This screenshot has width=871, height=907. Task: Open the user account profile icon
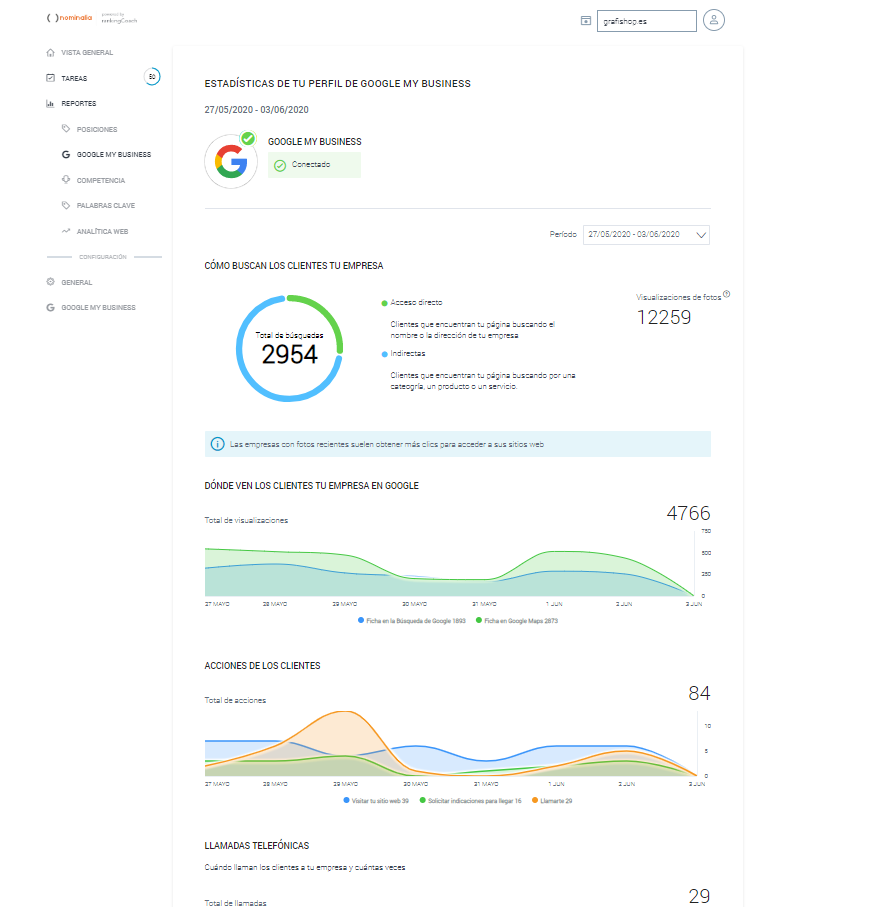(713, 20)
